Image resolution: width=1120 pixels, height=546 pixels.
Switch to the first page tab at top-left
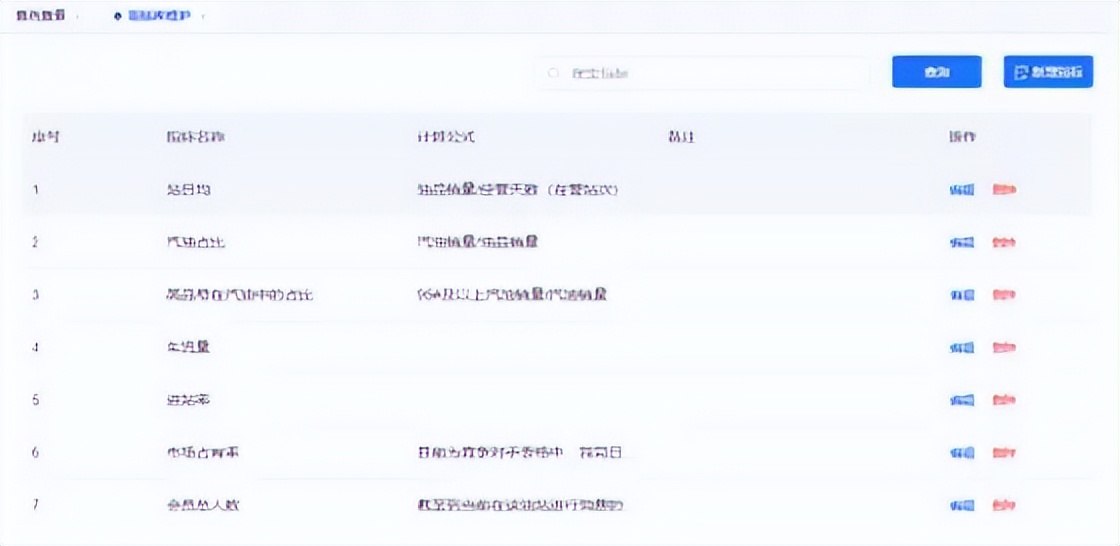40,15
